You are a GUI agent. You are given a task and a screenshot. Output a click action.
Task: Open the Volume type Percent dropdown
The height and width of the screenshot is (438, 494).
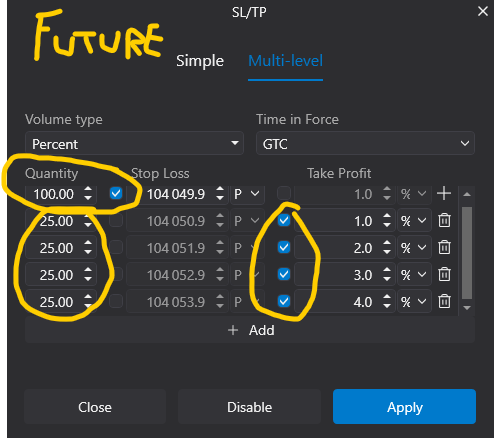tap(134, 144)
